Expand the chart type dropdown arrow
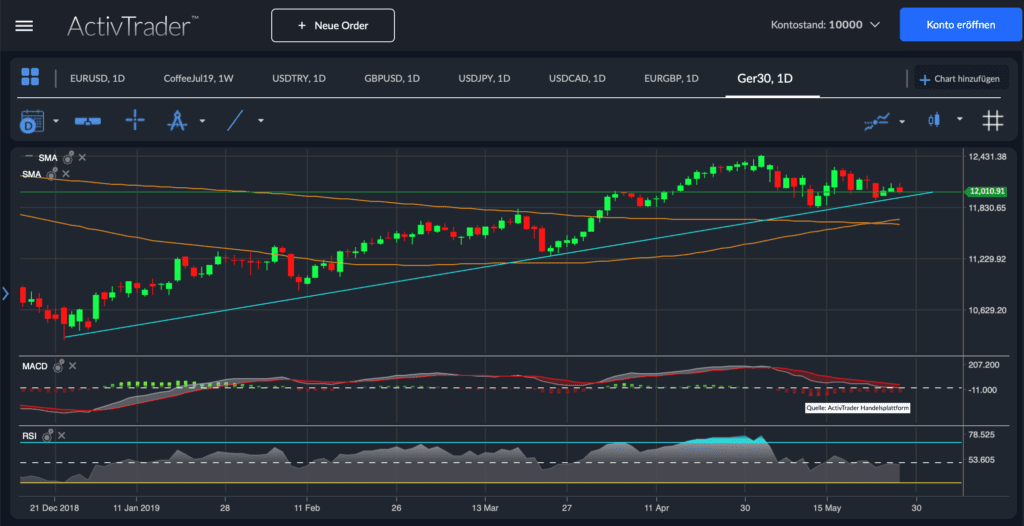This screenshot has height=526, width=1024. (959, 119)
